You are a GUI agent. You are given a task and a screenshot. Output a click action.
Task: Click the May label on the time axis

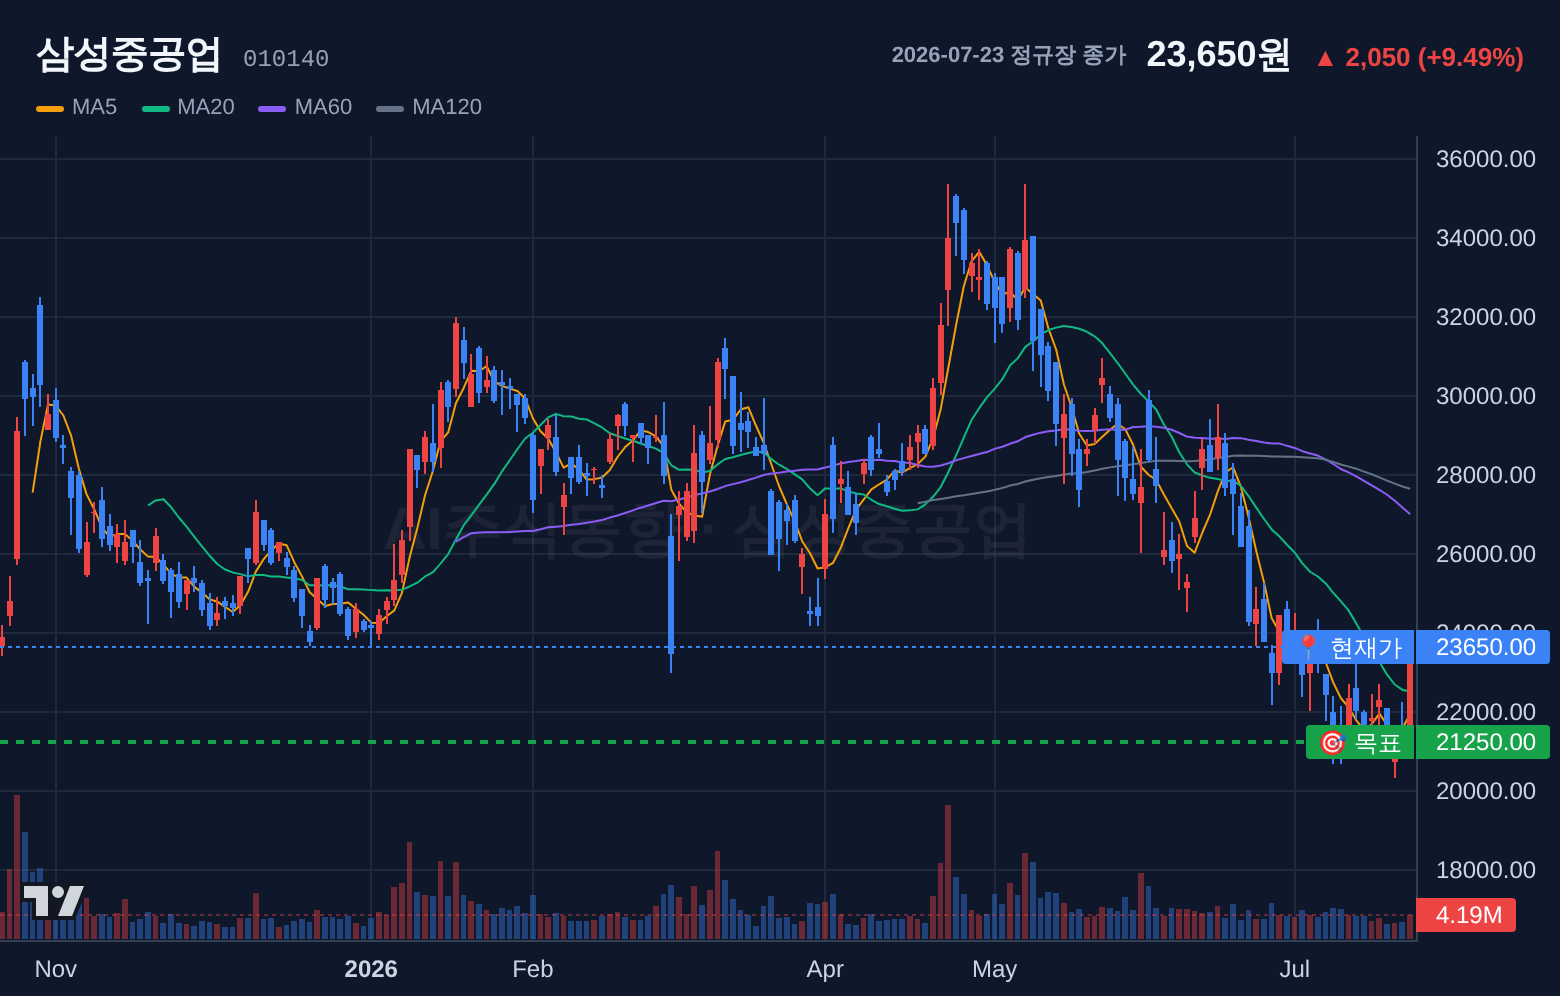point(994,969)
